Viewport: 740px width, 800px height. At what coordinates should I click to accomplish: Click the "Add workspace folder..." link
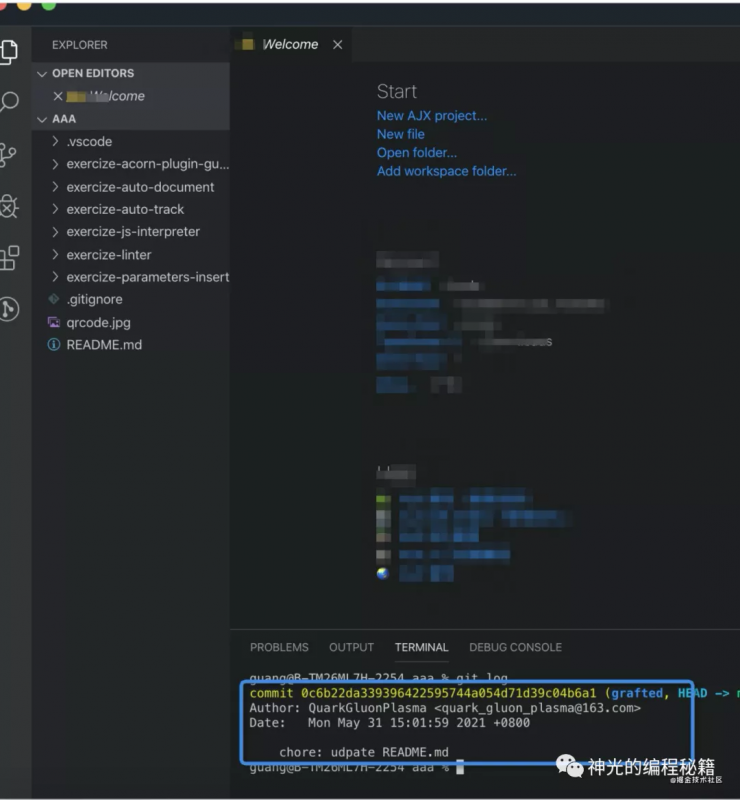(446, 171)
